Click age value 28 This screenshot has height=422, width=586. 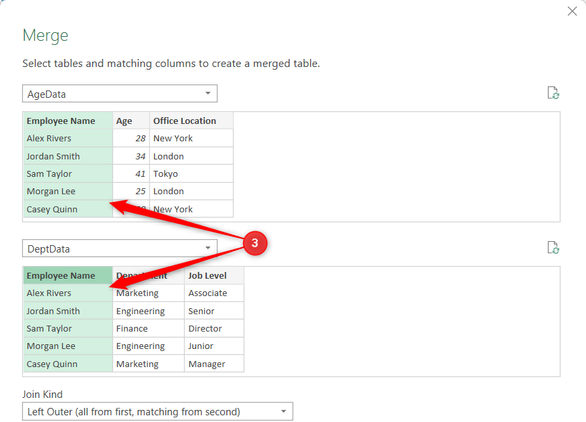[131, 138]
